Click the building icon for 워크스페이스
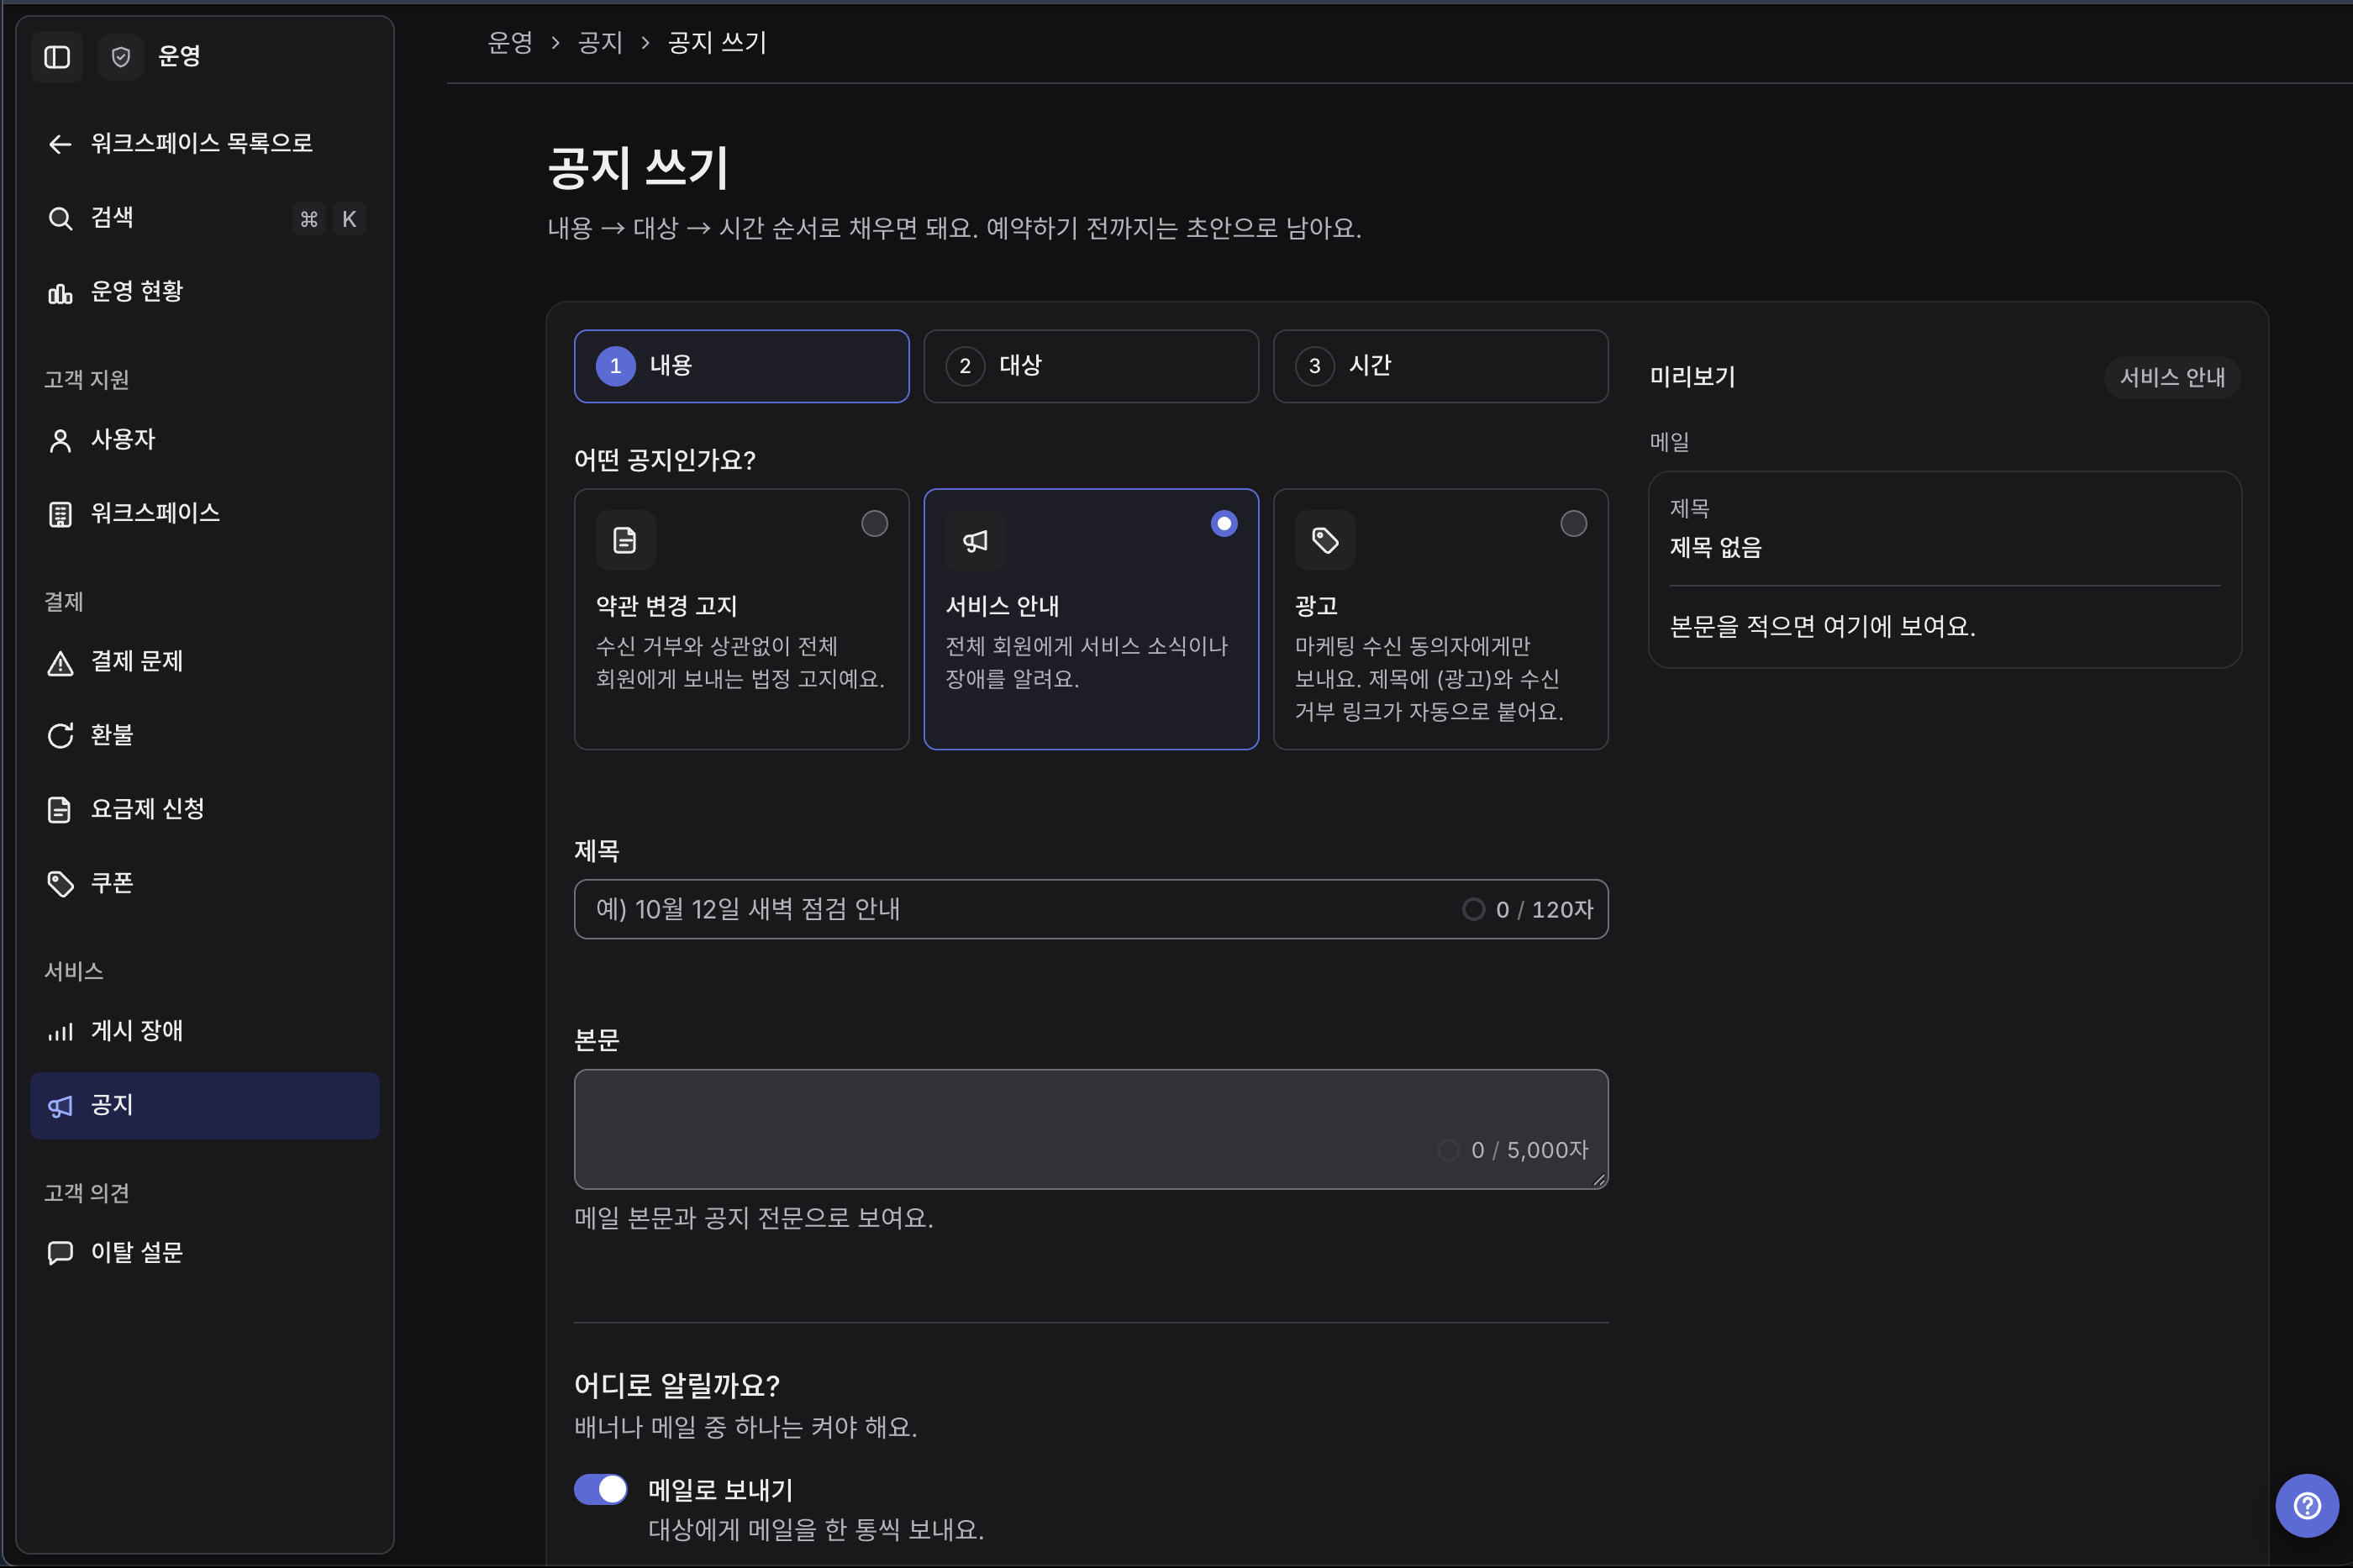Screen dimensions: 2353x1568 (60, 514)
